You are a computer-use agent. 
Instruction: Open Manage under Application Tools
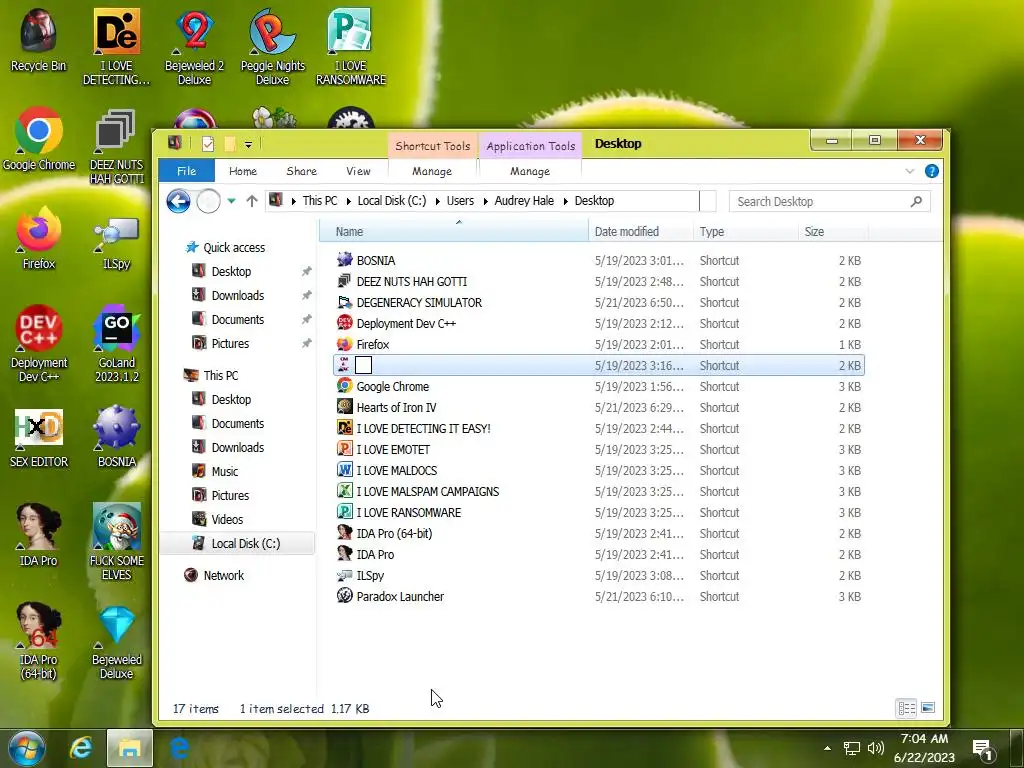click(x=530, y=171)
